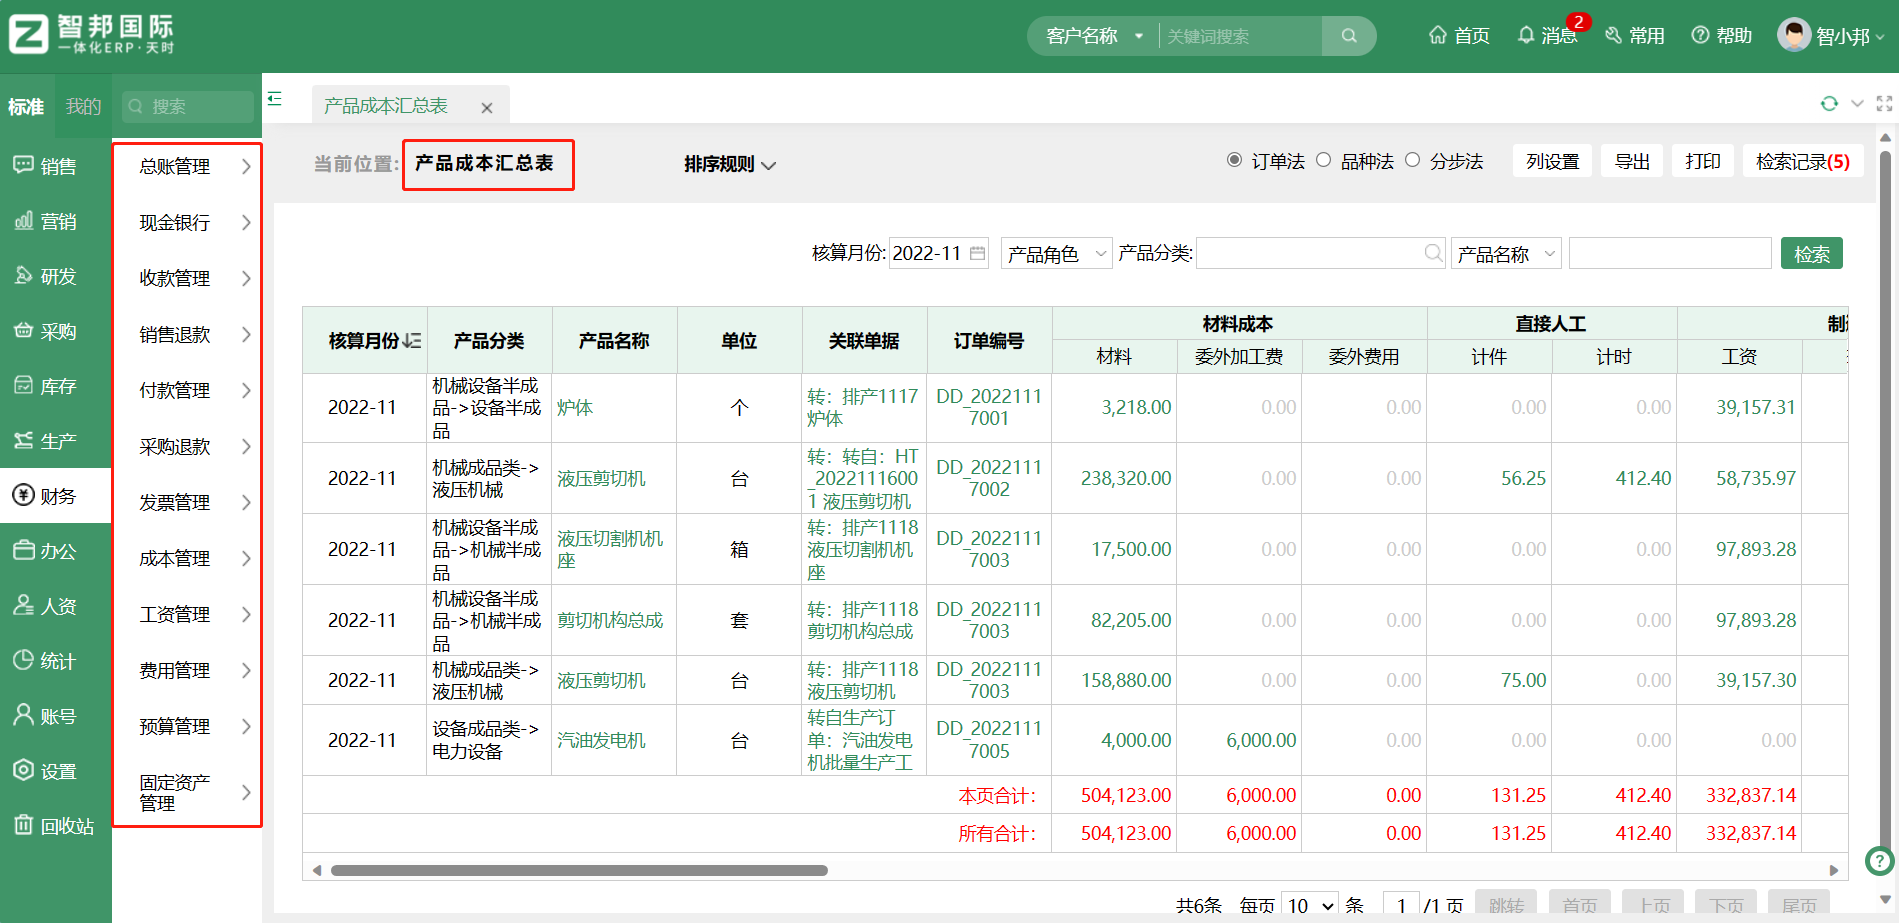Collapse the side menu toggle icon

pos(275,99)
